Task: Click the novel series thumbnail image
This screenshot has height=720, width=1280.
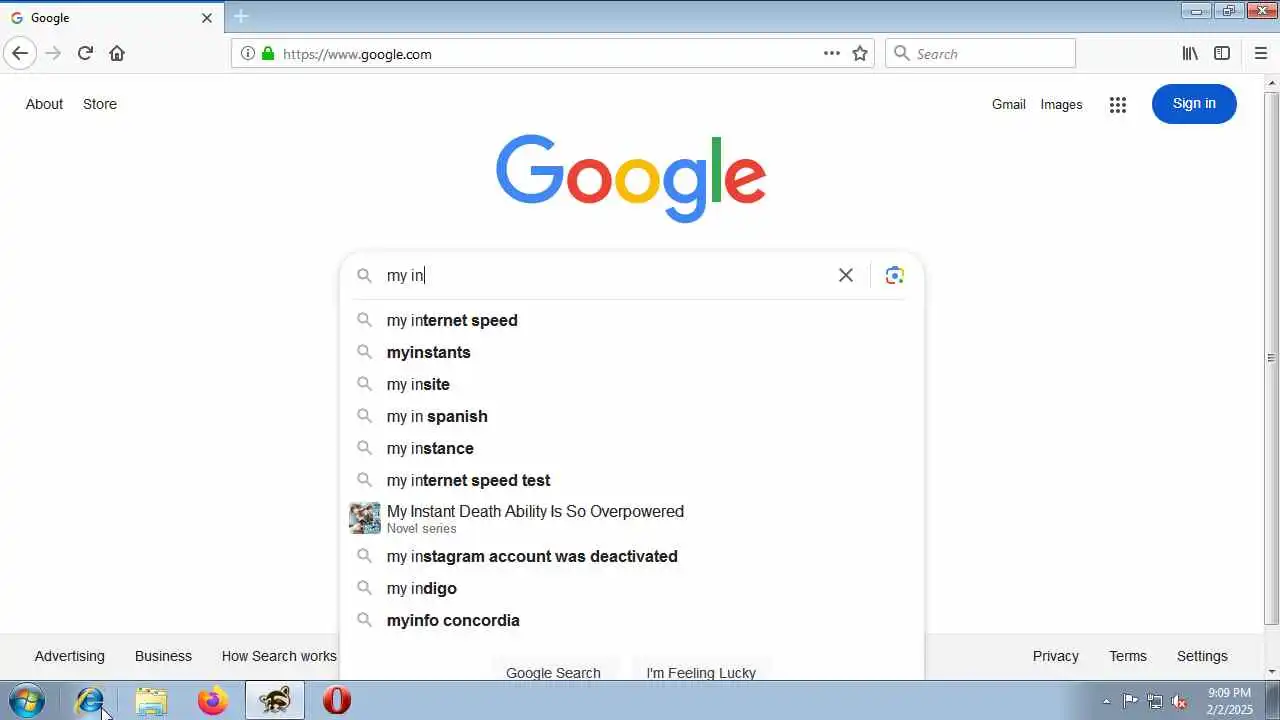Action: point(365,518)
